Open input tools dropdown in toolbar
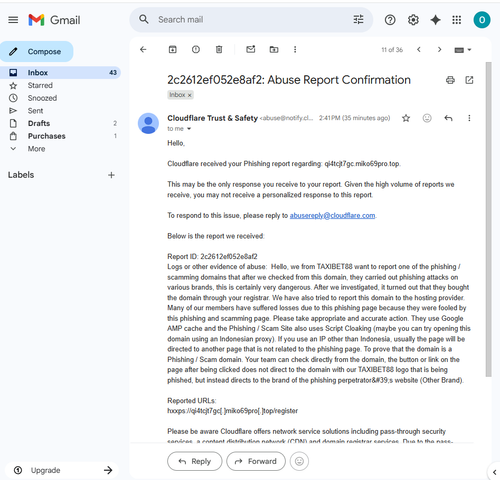The image size is (500, 480). click(463, 50)
